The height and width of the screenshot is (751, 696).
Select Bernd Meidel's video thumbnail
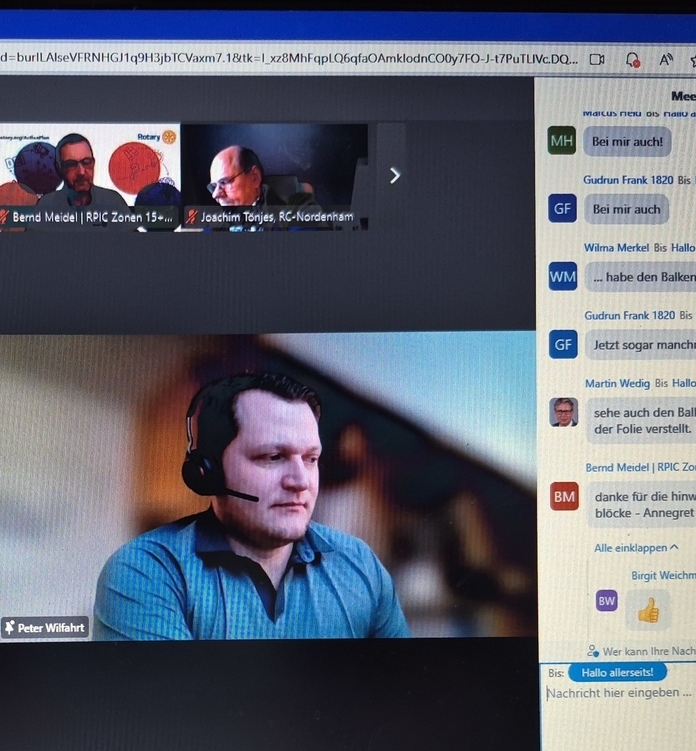pyautogui.click(x=88, y=170)
